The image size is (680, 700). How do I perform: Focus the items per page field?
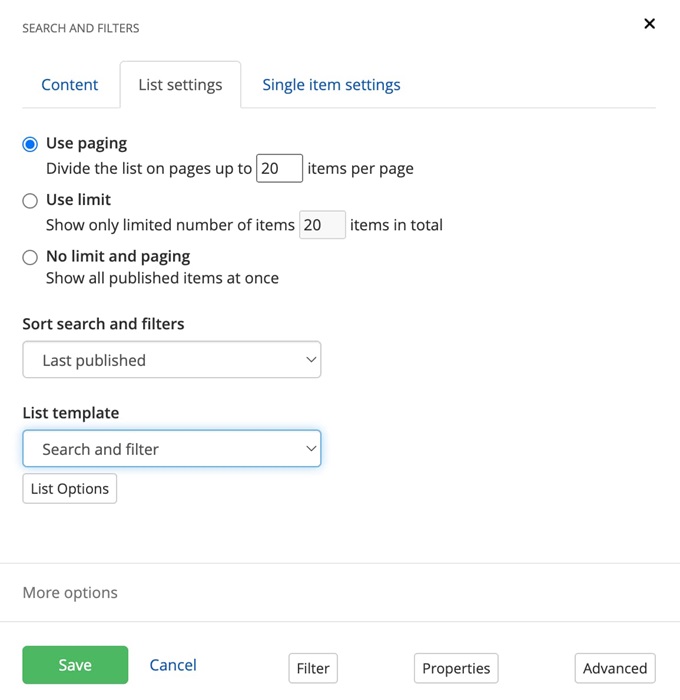click(280, 168)
